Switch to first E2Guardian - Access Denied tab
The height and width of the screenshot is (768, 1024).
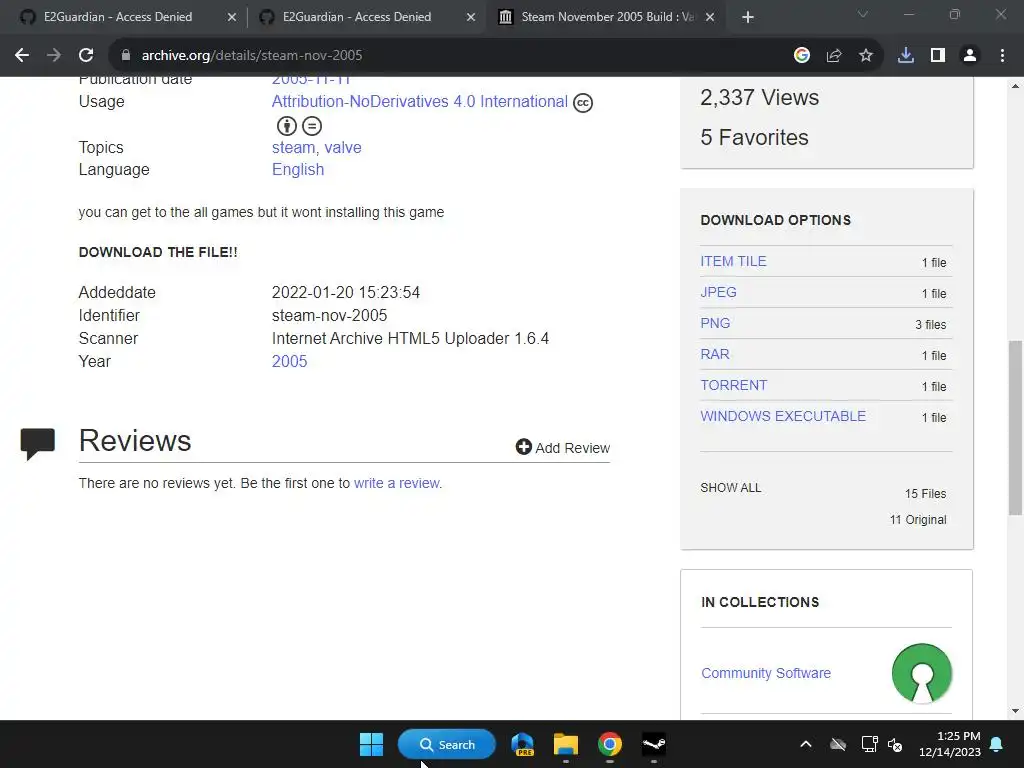[118, 17]
